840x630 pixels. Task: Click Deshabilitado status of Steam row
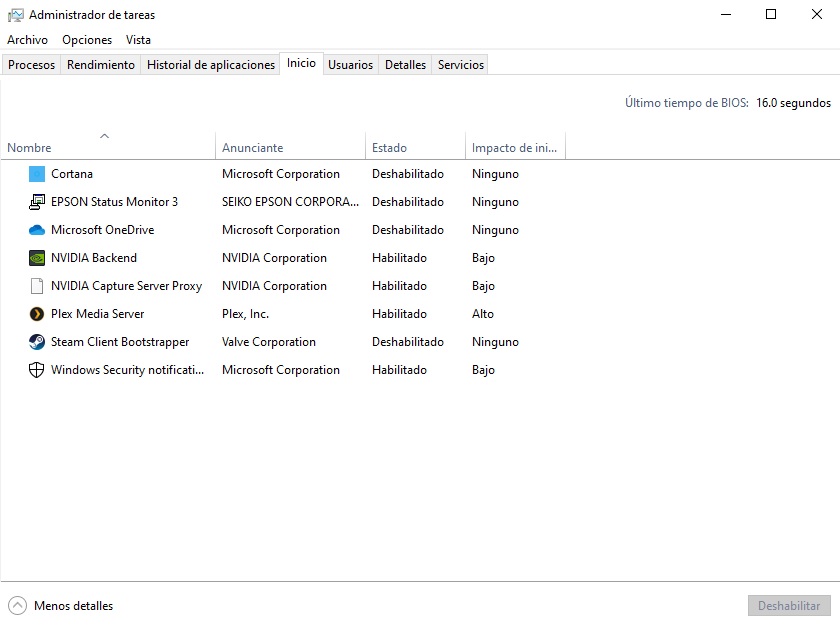point(408,342)
